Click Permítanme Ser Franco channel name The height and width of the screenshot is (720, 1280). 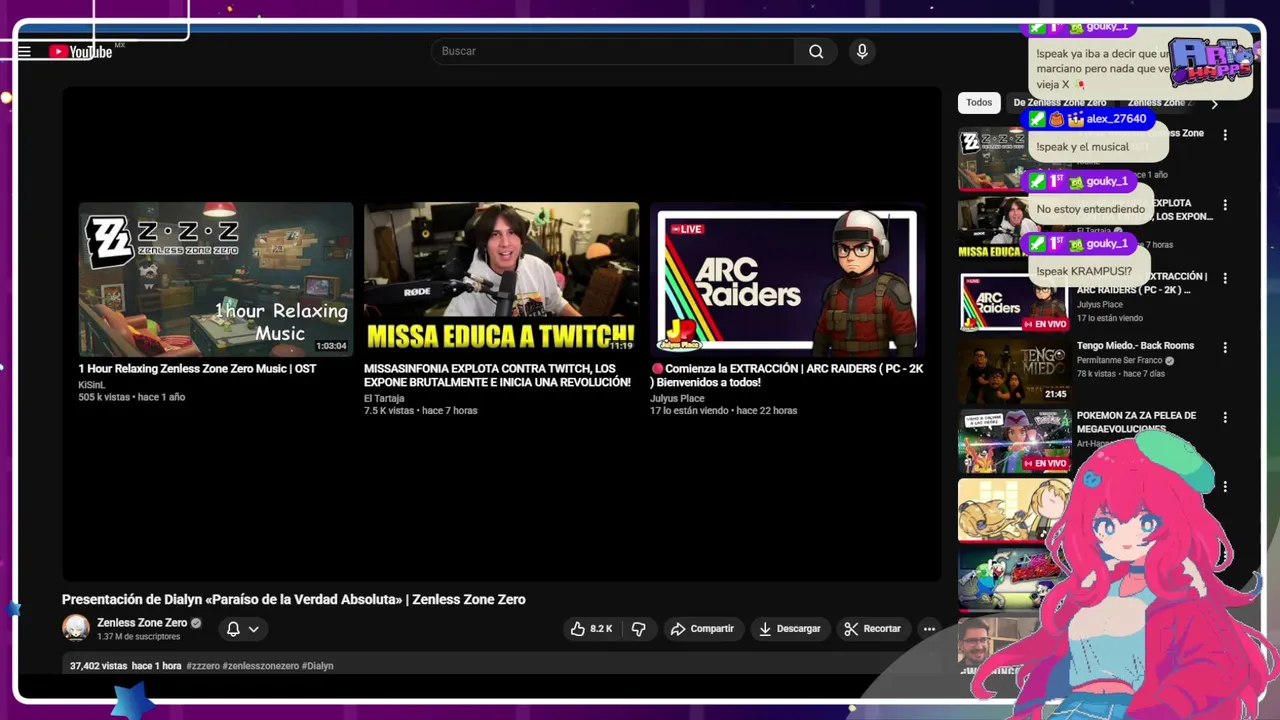1120,360
